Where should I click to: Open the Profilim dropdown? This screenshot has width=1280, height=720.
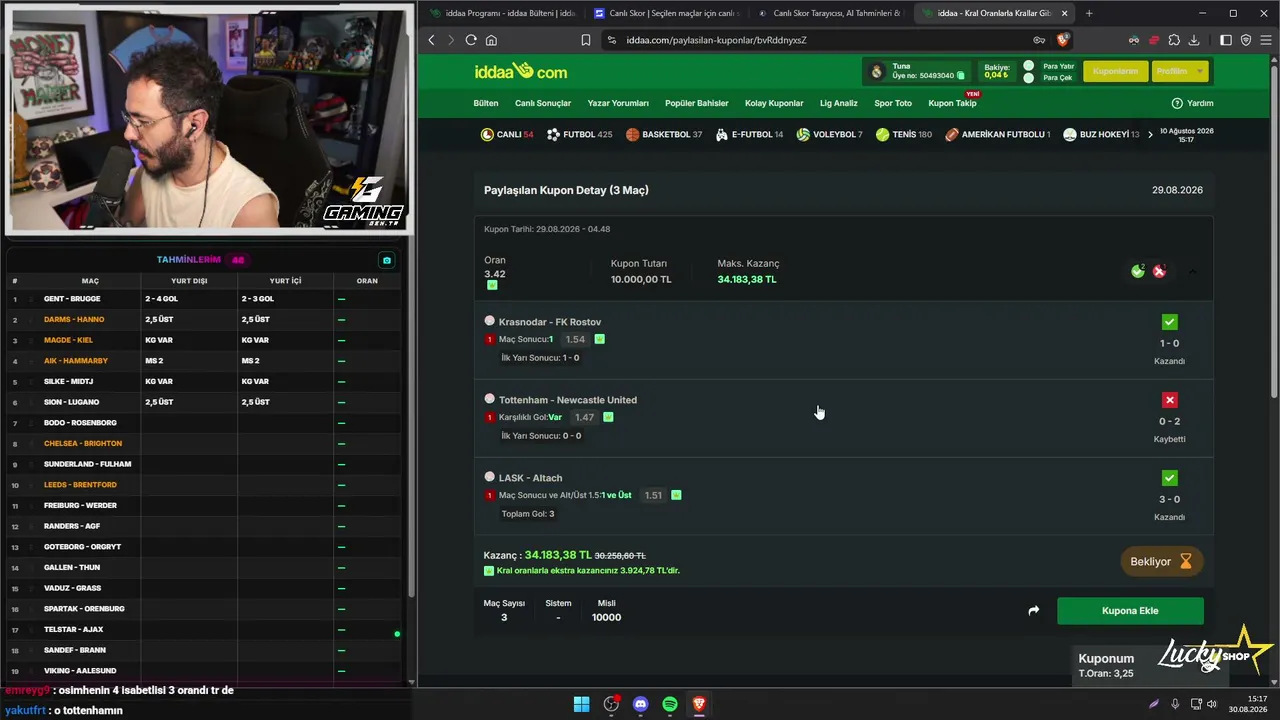1179,71
